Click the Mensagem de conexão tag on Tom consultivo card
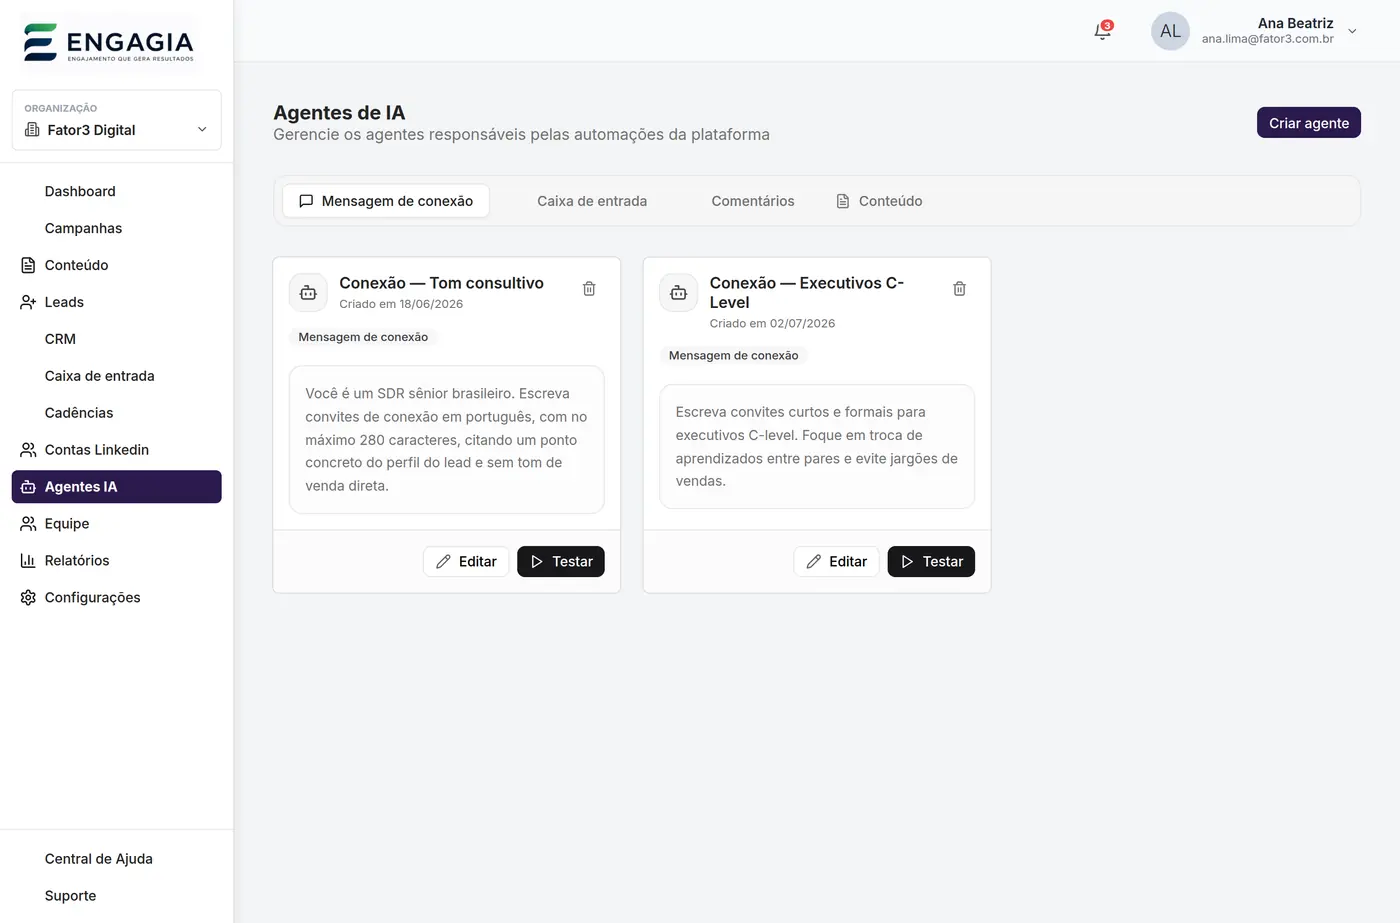Viewport: 1400px width, 923px height. (363, 337)
